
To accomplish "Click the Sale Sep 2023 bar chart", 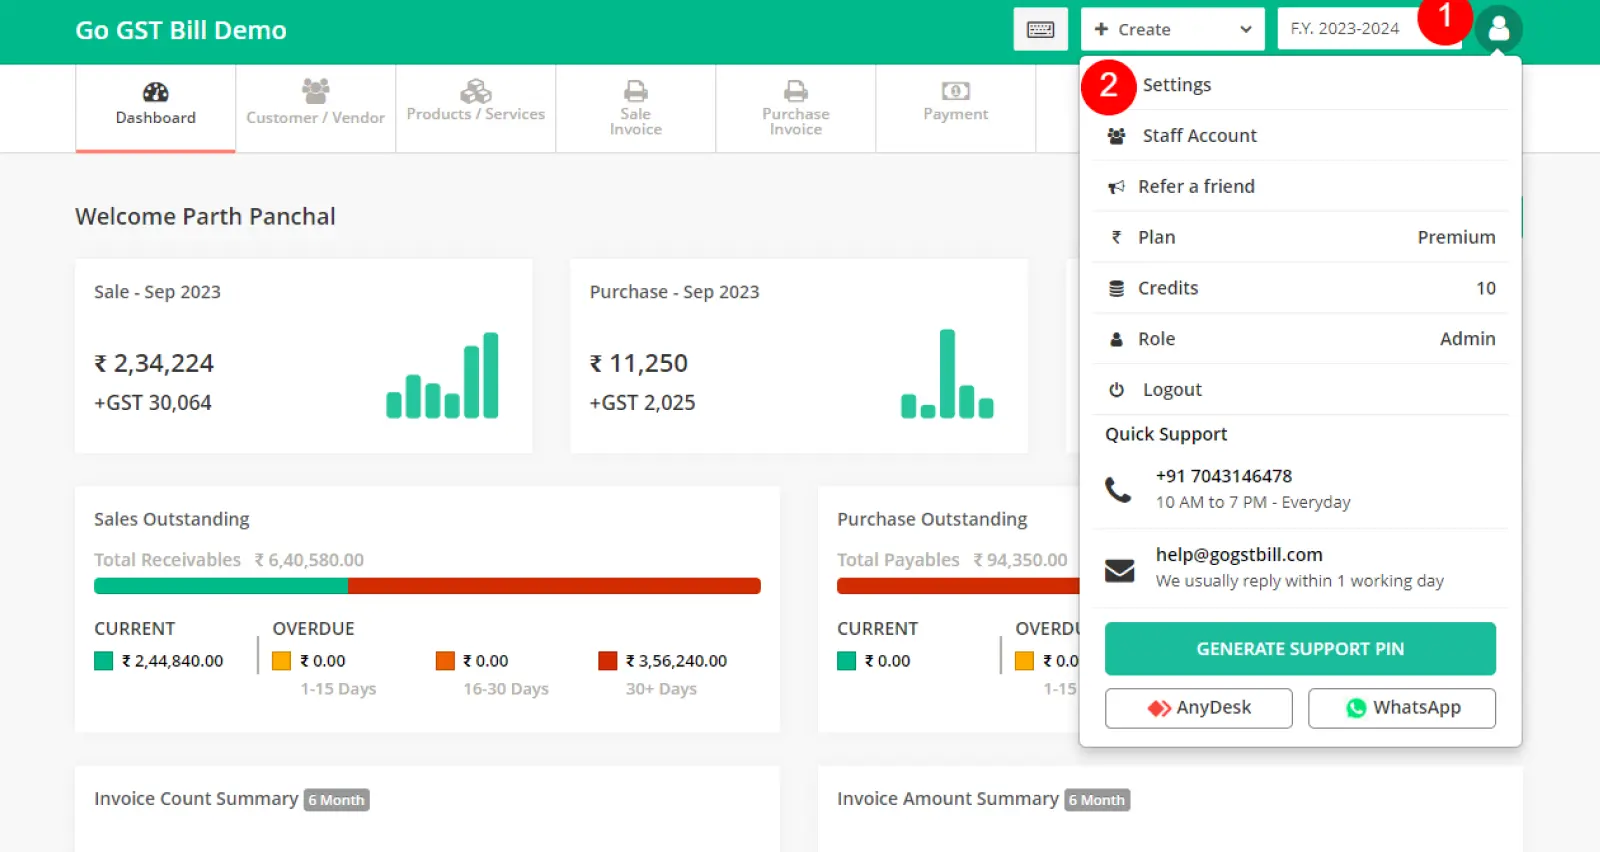I will (x=442, y=375).
